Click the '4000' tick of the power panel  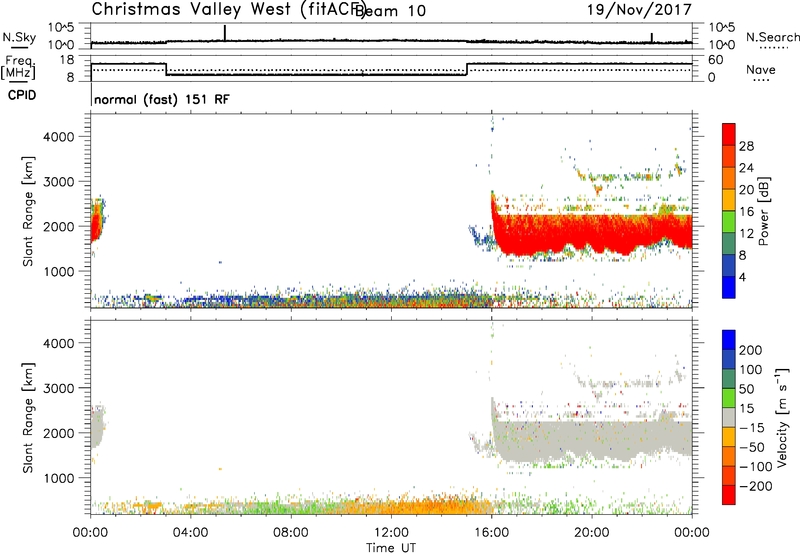tap(58, 137)
